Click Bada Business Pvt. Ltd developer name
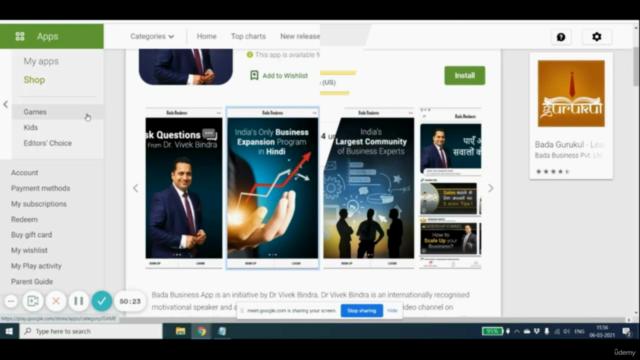This screenshot has width=640, height=360. (x=569, y=156)
